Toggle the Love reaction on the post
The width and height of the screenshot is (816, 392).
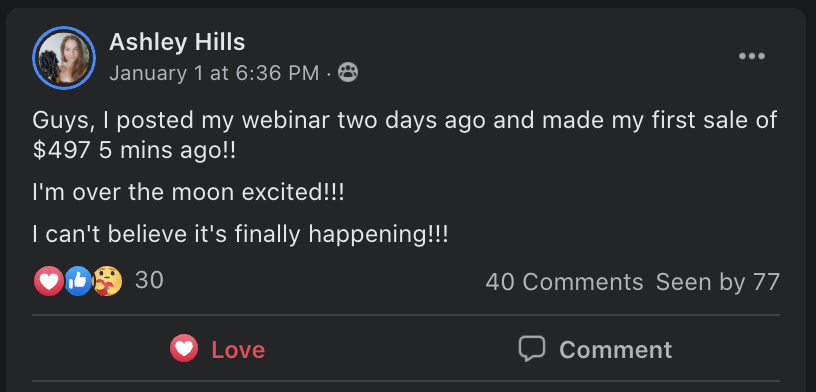(x=218, y=349)
